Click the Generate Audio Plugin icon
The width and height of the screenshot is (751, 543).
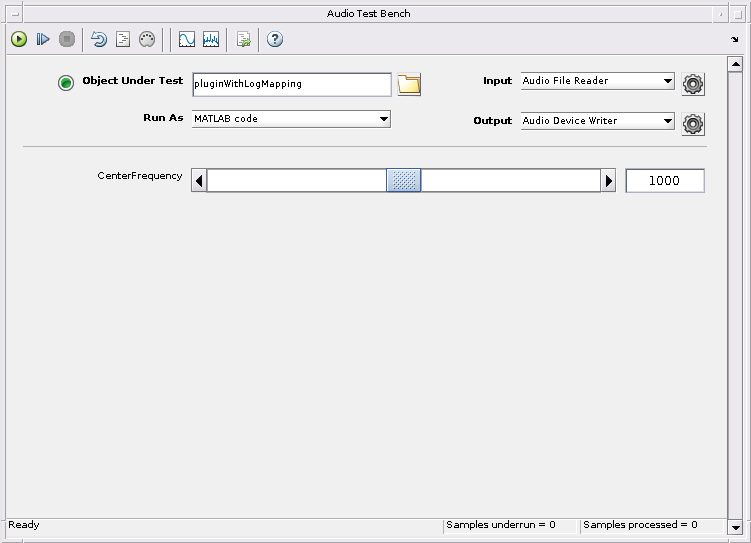(243, 39)
